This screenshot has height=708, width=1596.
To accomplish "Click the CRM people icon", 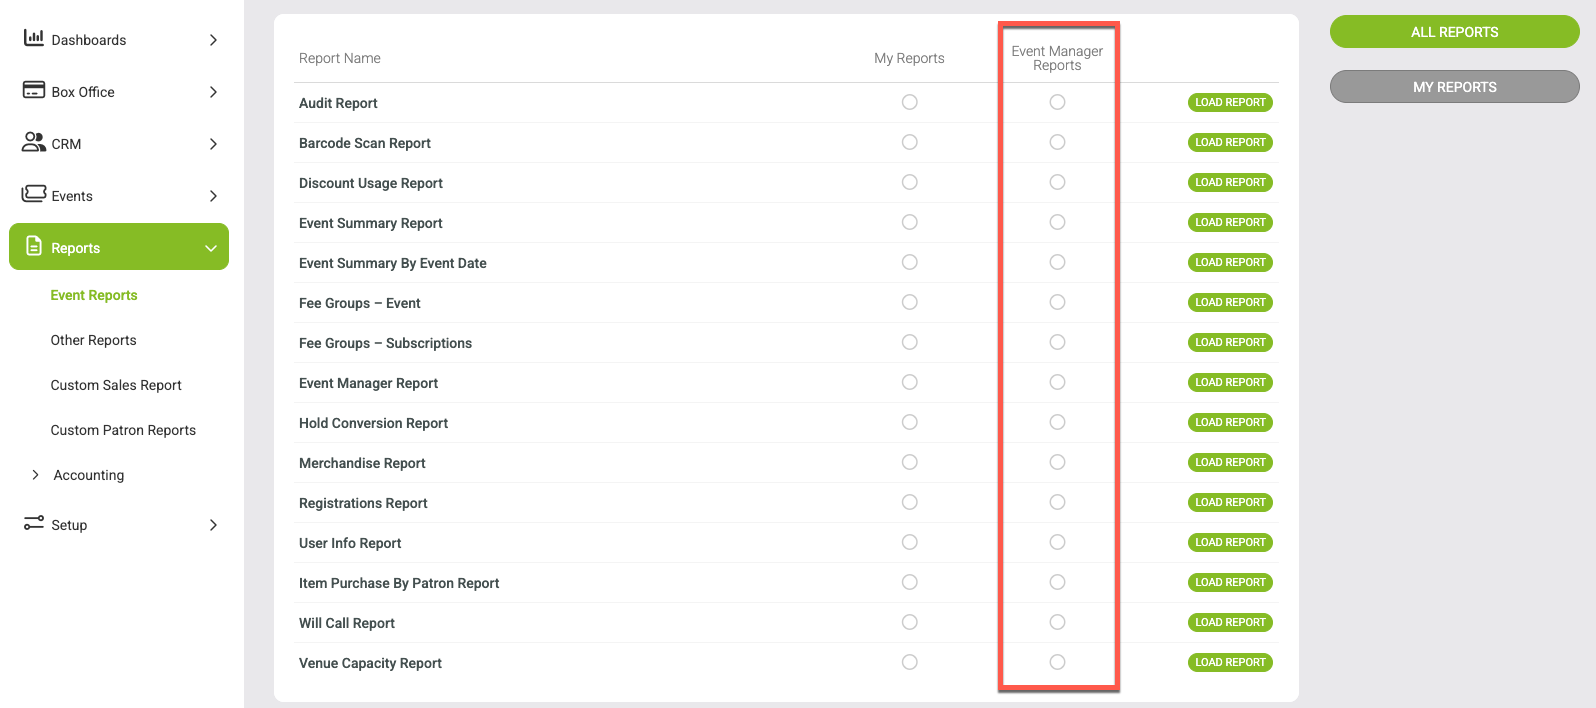I will click(x=34, y=142).
